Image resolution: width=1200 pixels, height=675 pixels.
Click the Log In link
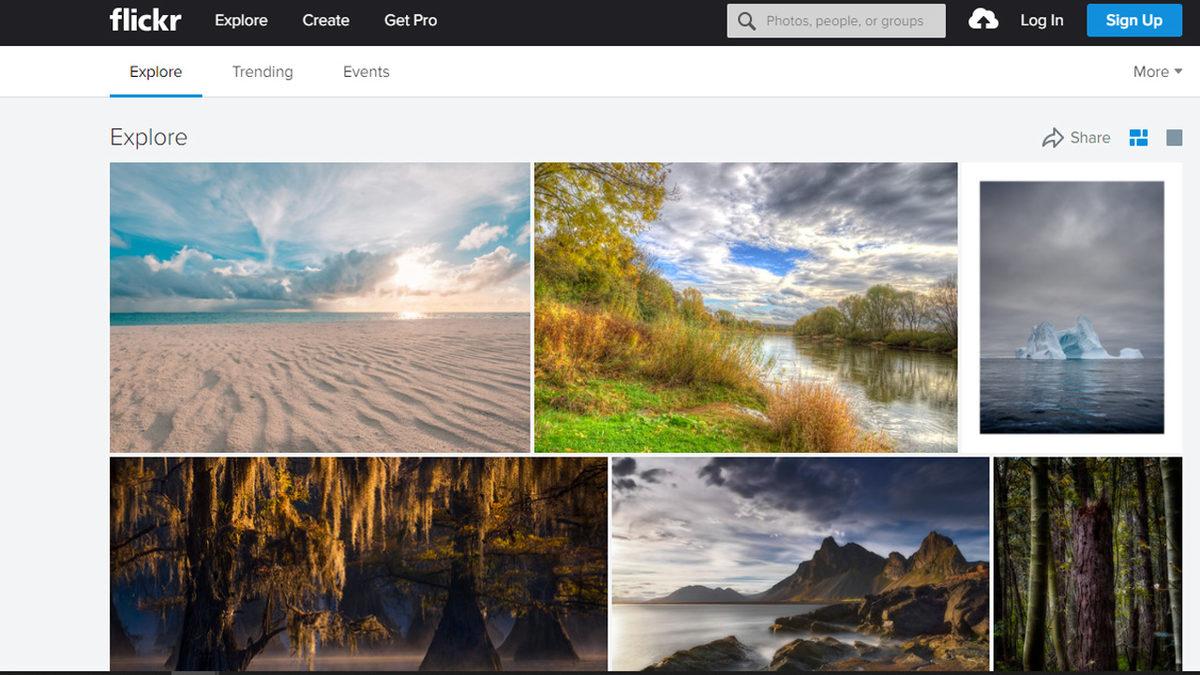pos(1042,20)
